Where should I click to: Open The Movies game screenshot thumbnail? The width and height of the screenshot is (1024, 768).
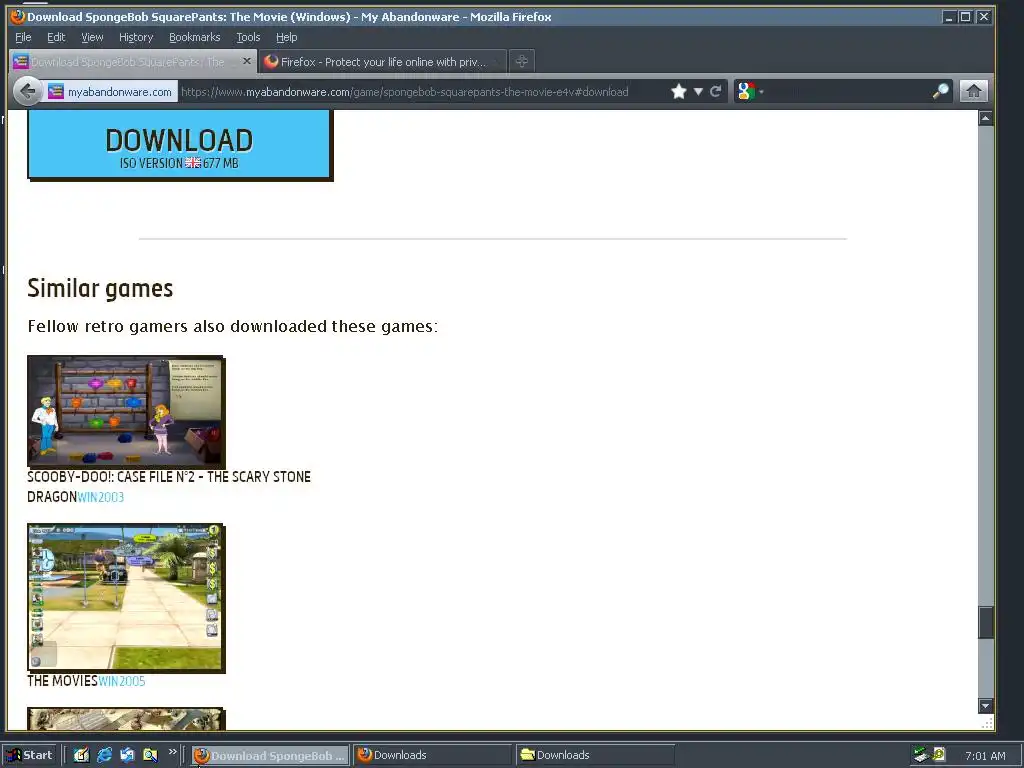(126, 598)
